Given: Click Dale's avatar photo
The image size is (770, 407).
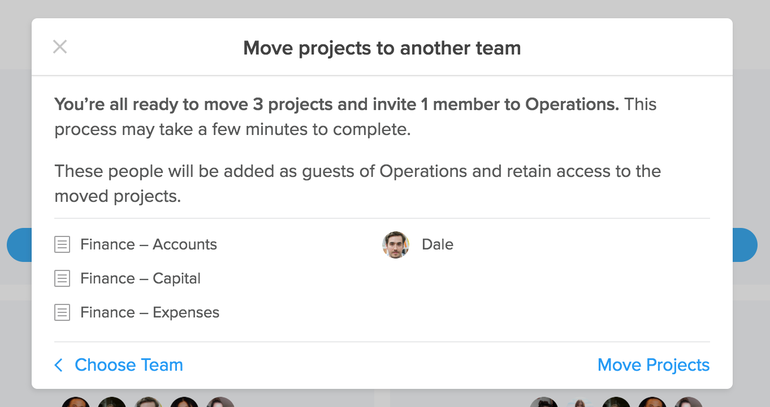Looking at the screenshot, I should (x=396, y=244).
